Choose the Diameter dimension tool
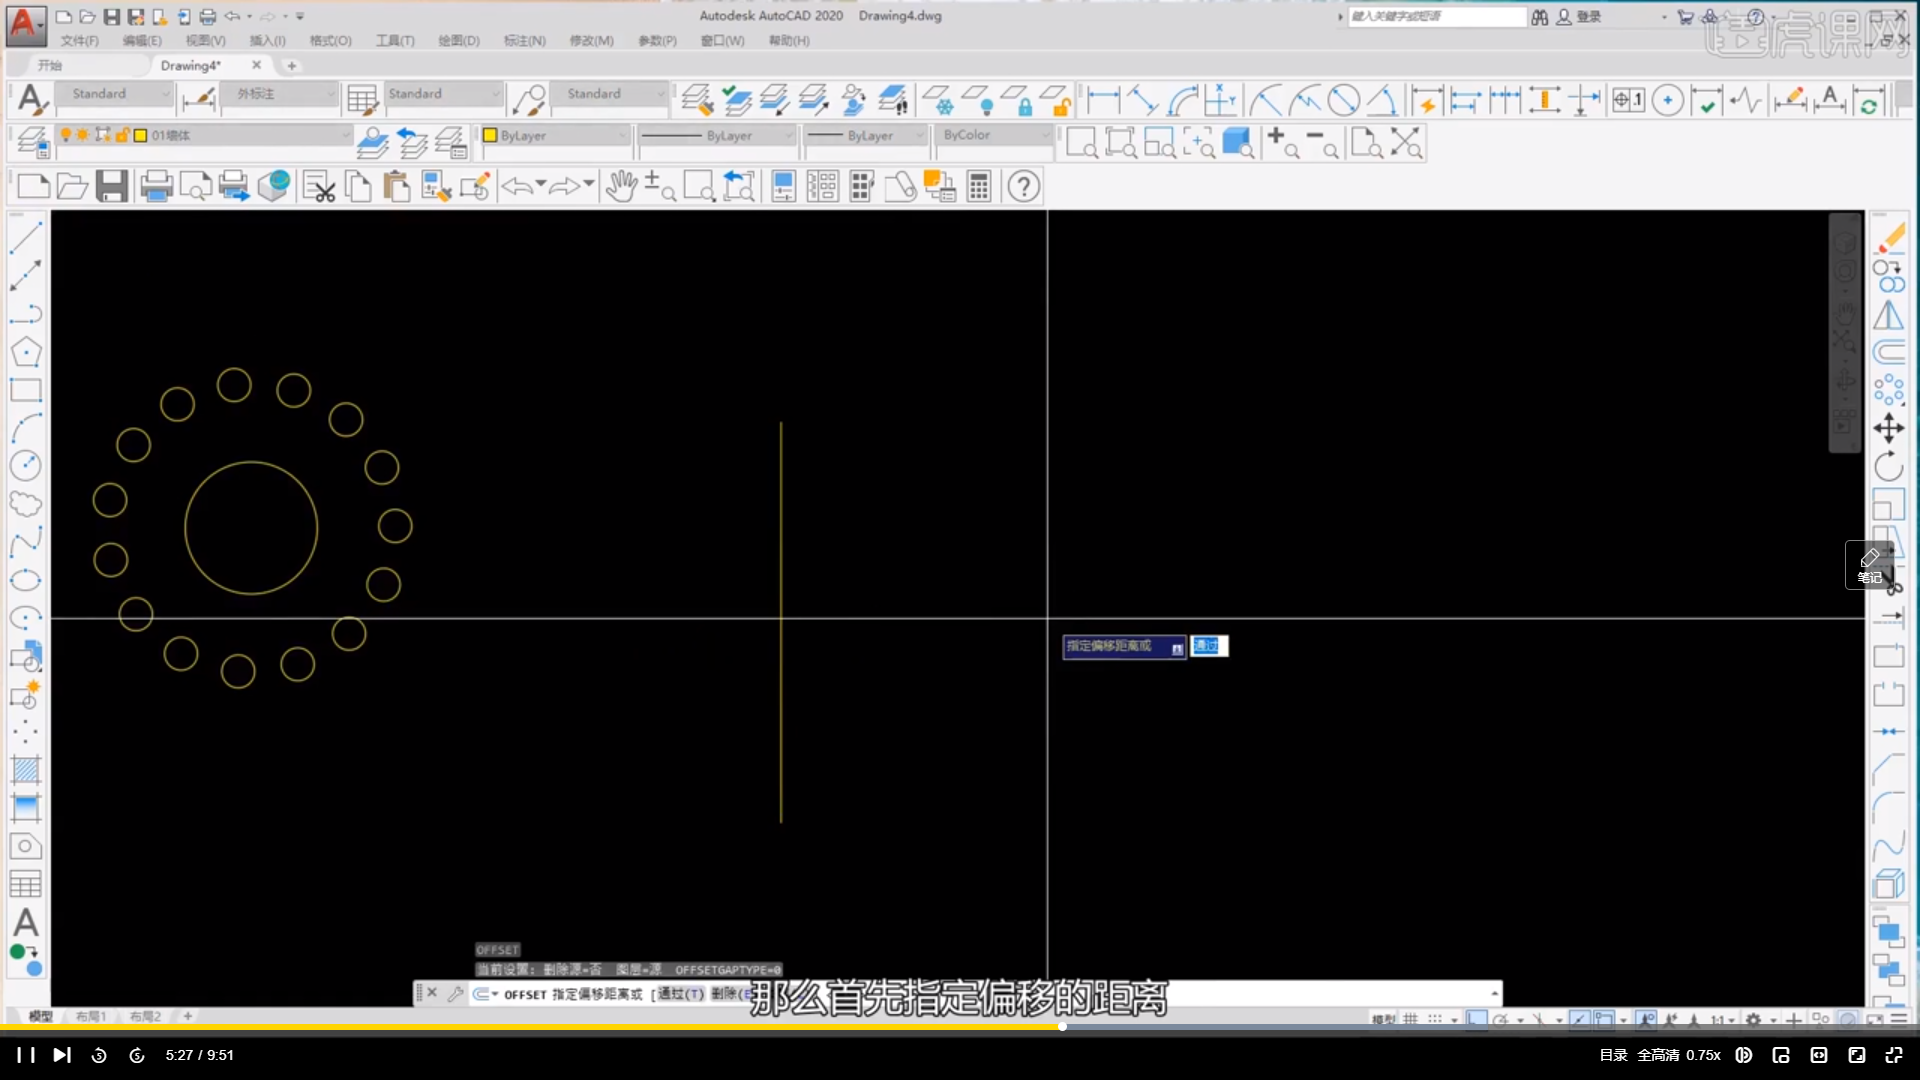 click(1344, 100)
